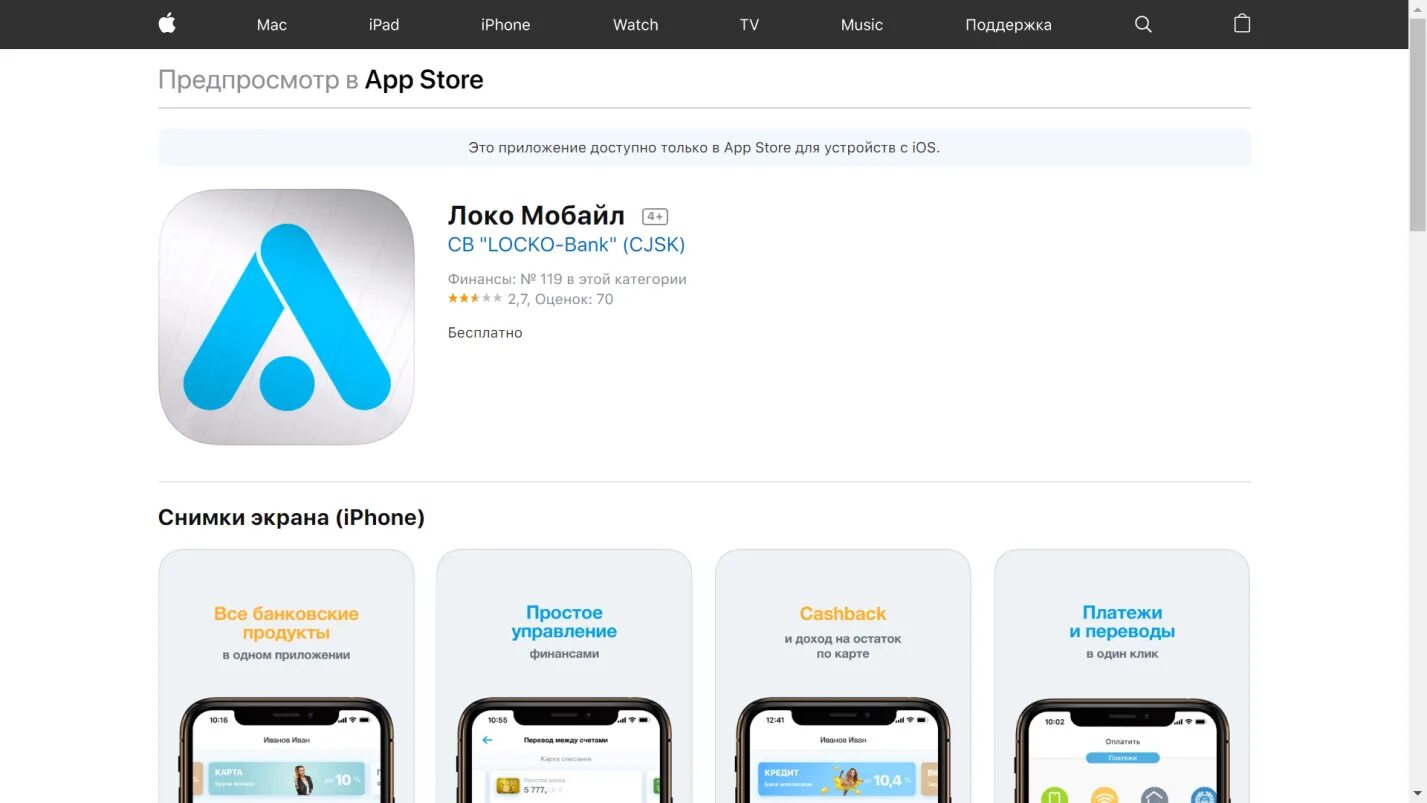
Task: View the Простое управление screenshot
Action: [x=564, y=676]
